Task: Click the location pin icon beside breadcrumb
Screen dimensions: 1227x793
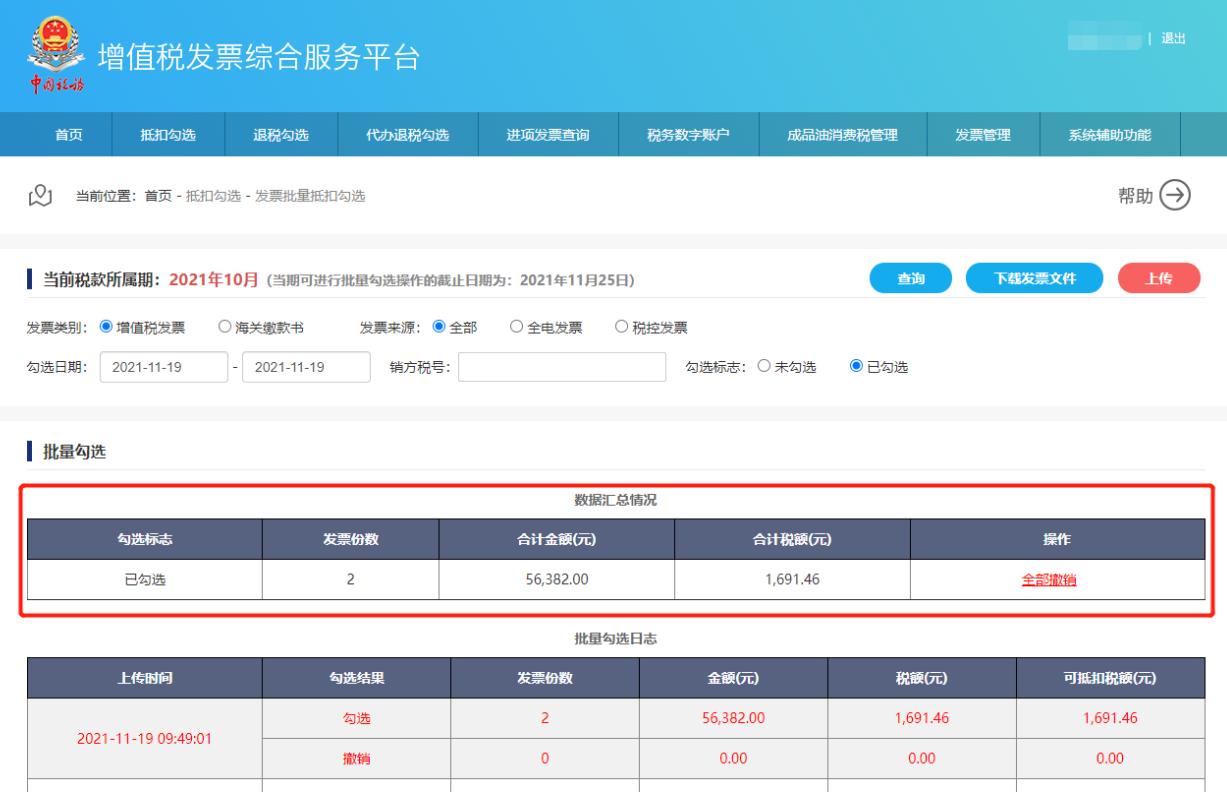Action: (x=39, y=196)
